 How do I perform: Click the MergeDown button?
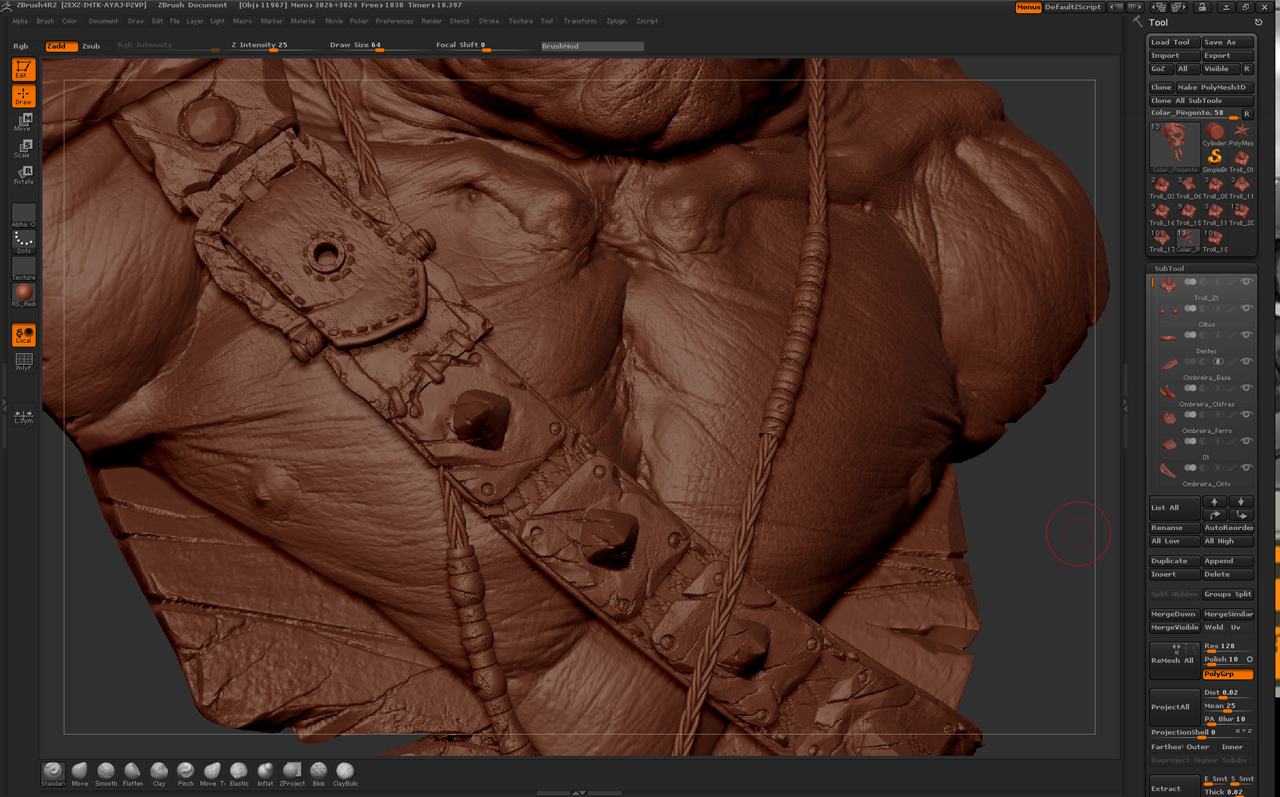click(1174, 614)
